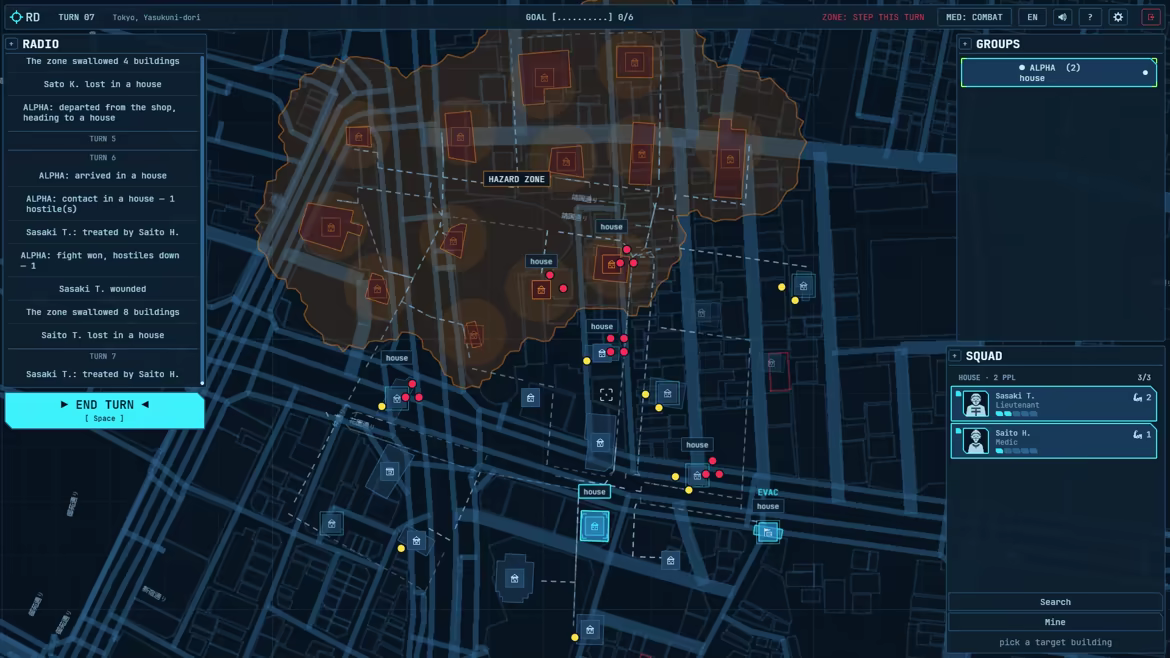Click the TURN 7 log divider

point(102,357)
